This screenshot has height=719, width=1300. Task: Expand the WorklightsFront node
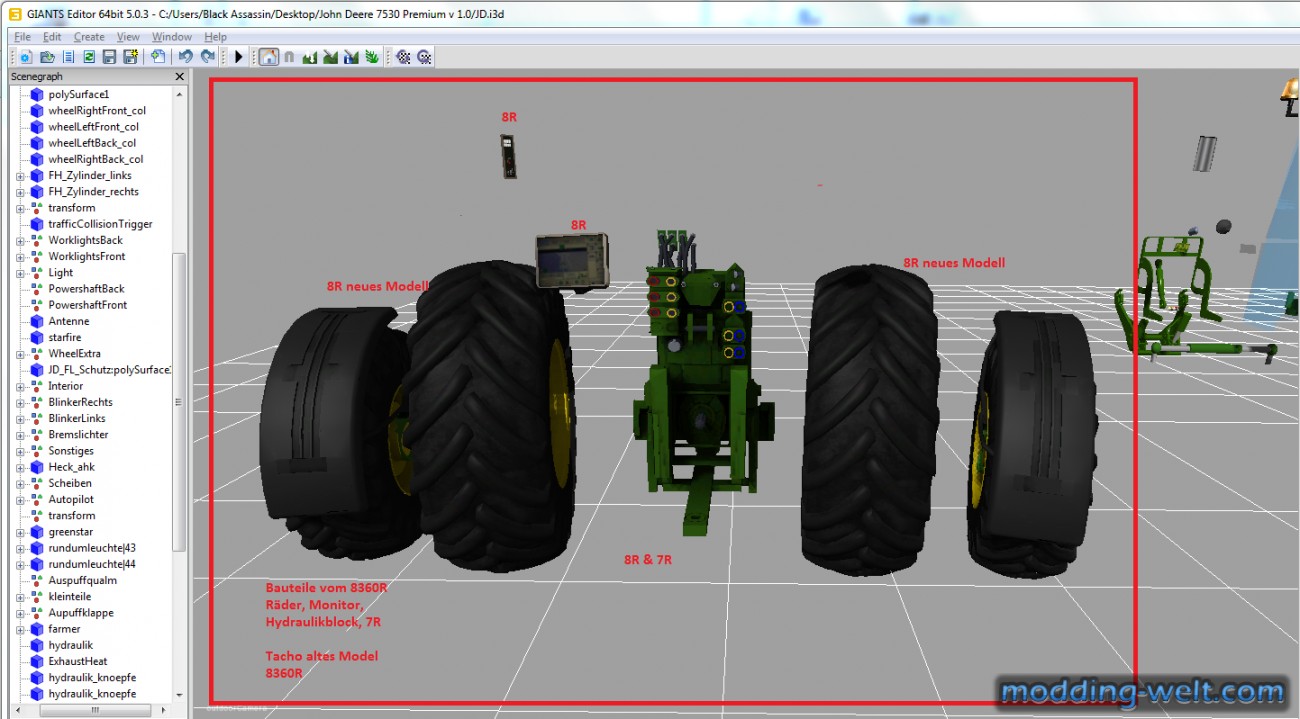(20, 257)
